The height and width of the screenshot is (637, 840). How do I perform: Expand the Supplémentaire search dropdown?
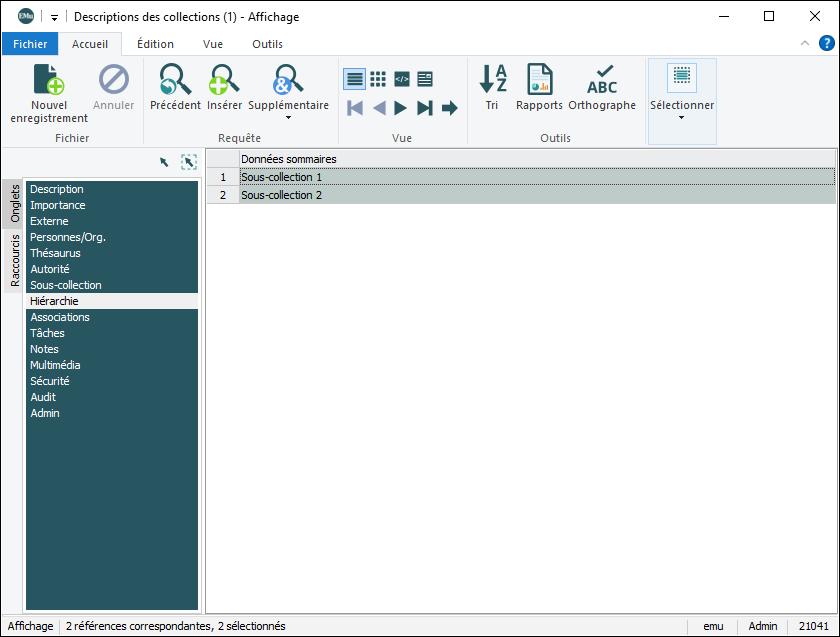click(x=288, y=118)
